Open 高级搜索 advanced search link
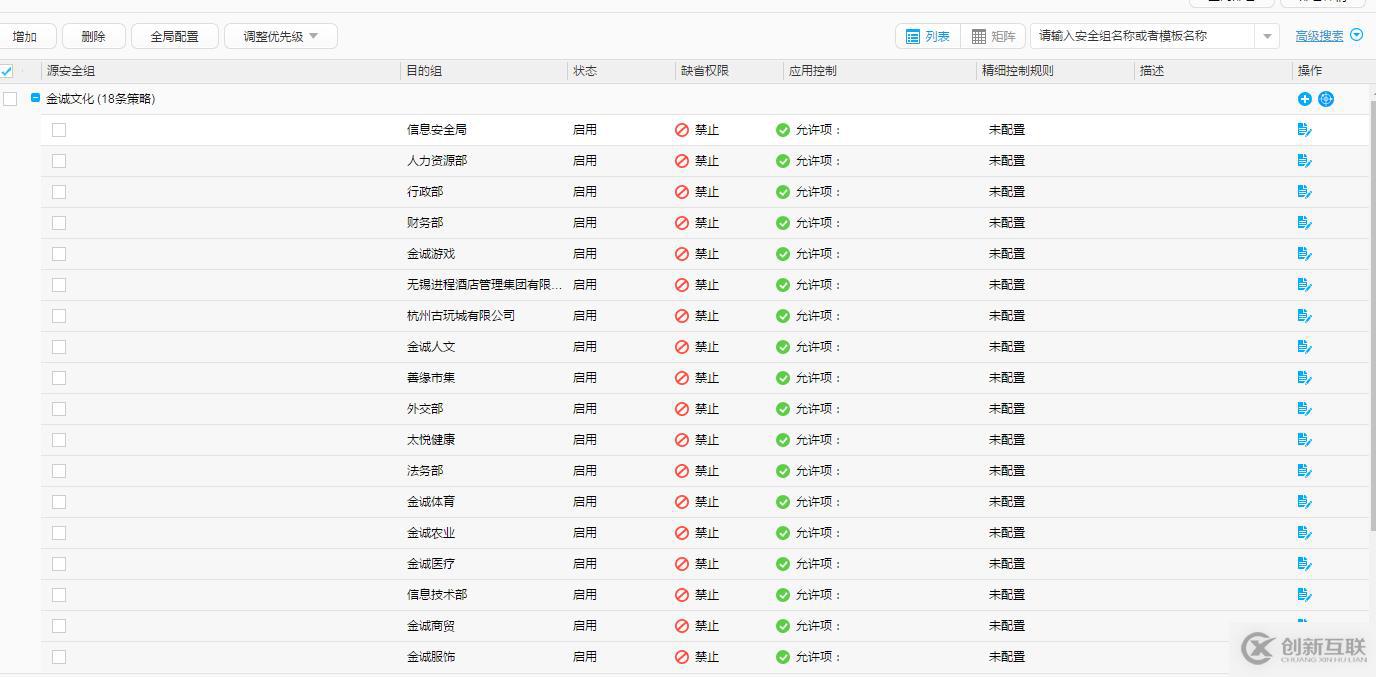 (x=1317, y=35)
